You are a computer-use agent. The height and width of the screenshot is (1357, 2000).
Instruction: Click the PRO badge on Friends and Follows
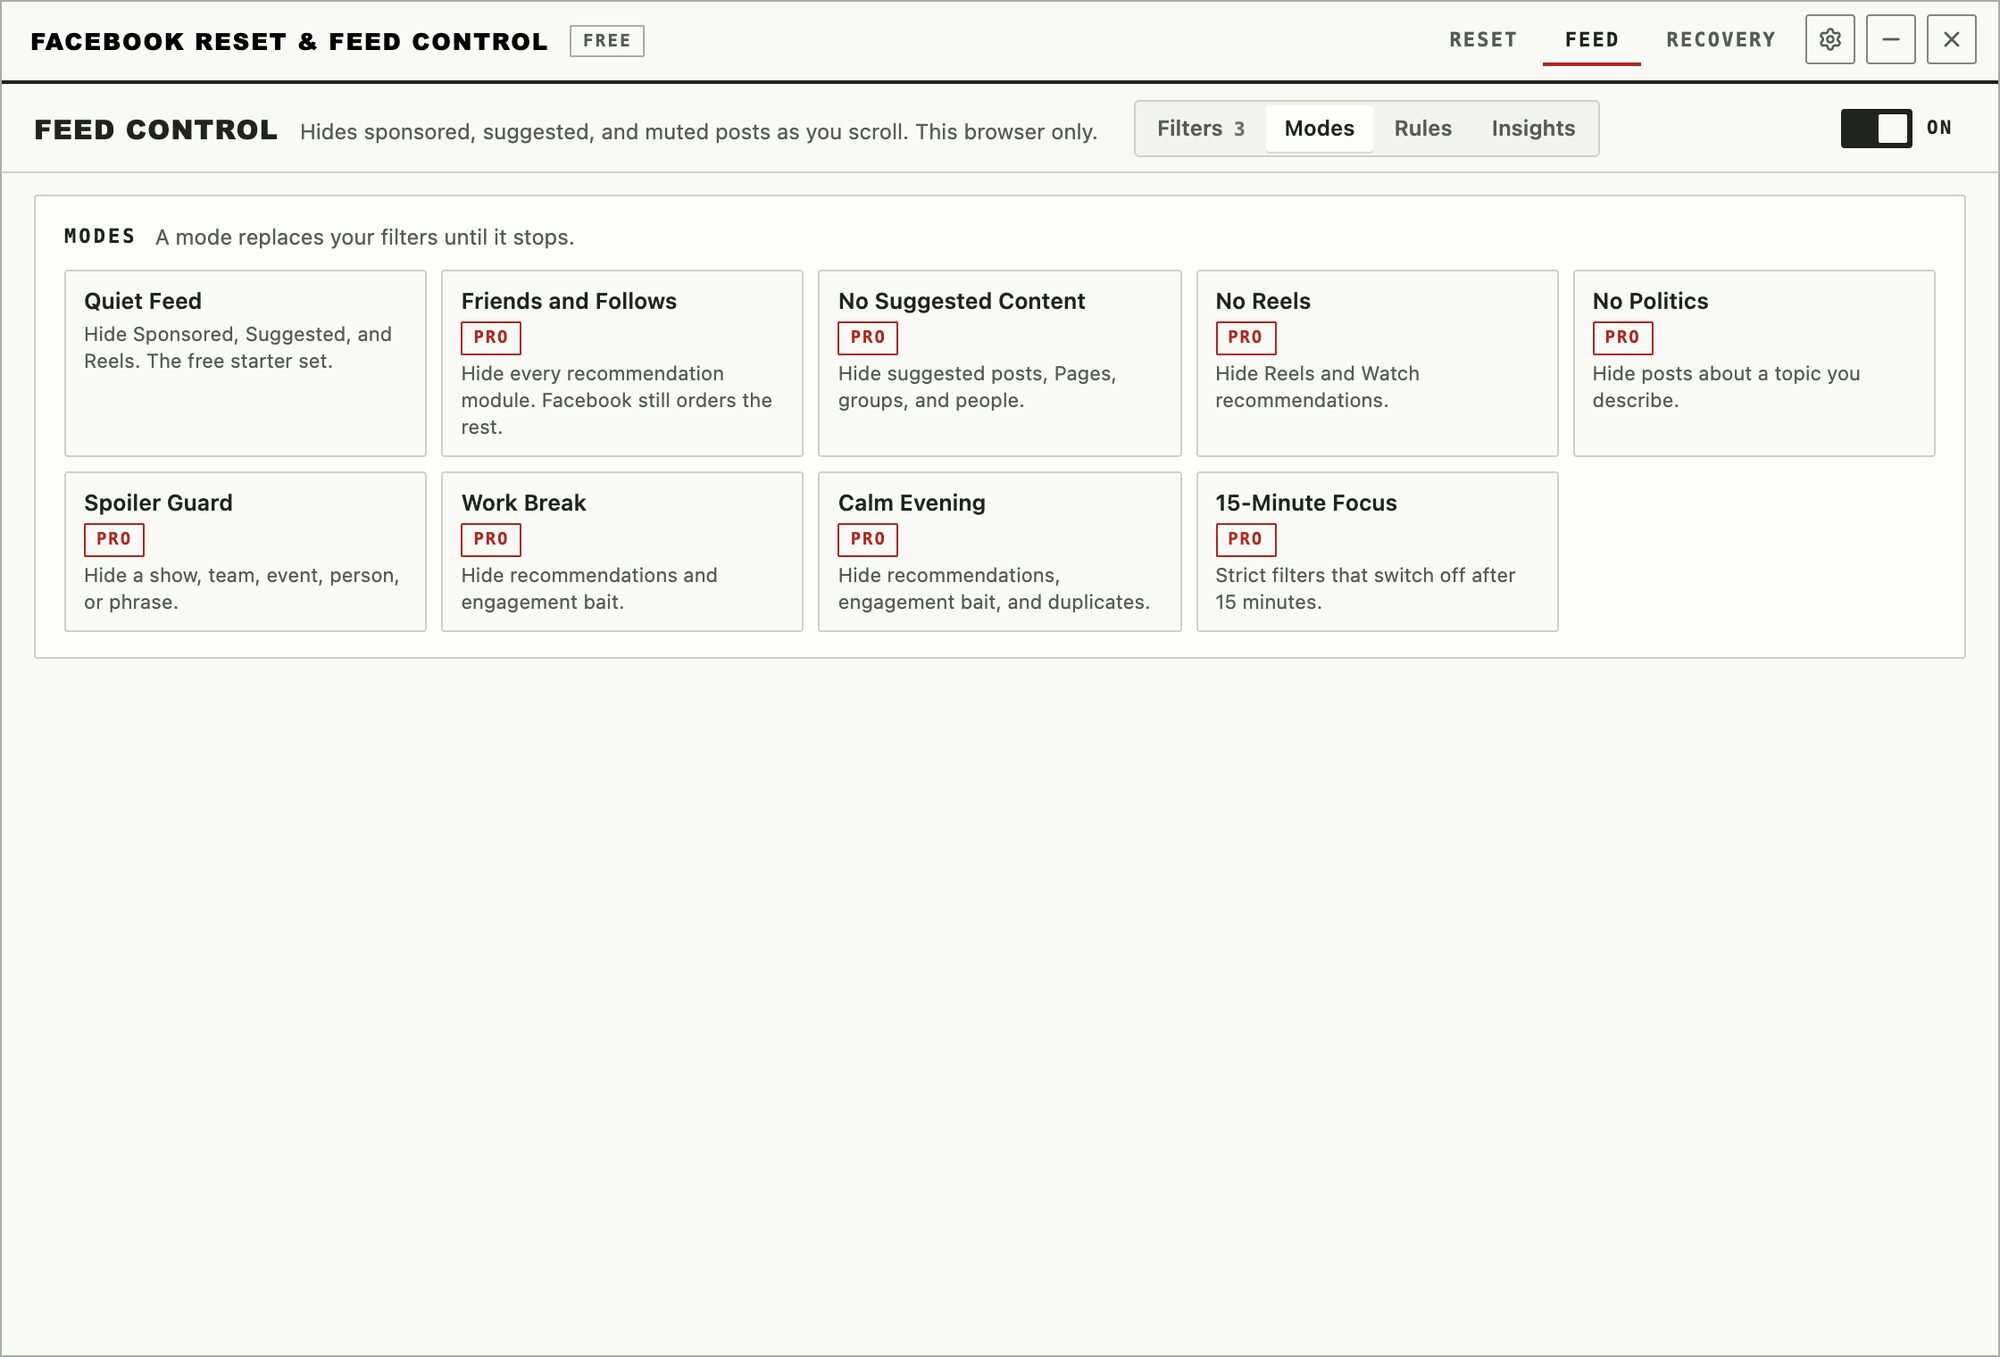491,338
